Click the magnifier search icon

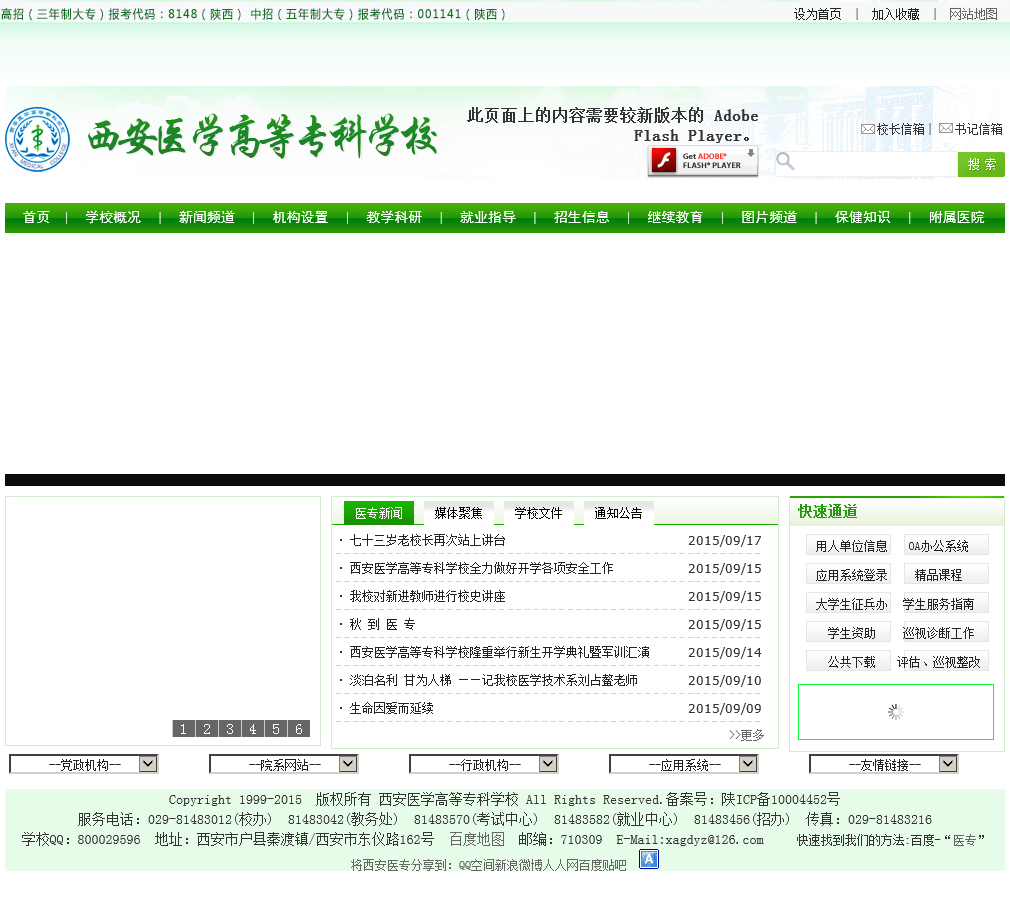(x=785, y=161)
